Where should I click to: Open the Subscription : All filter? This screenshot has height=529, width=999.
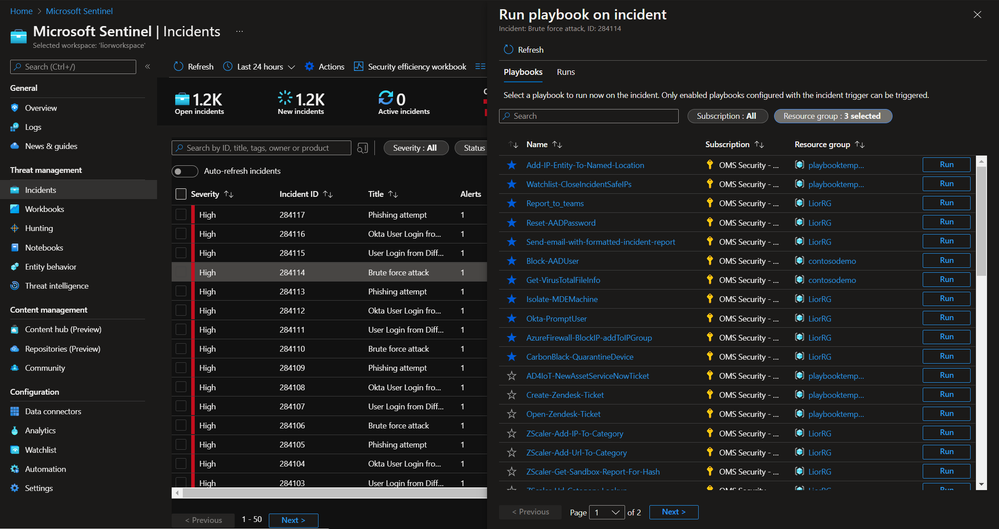(x=727, y=116)
